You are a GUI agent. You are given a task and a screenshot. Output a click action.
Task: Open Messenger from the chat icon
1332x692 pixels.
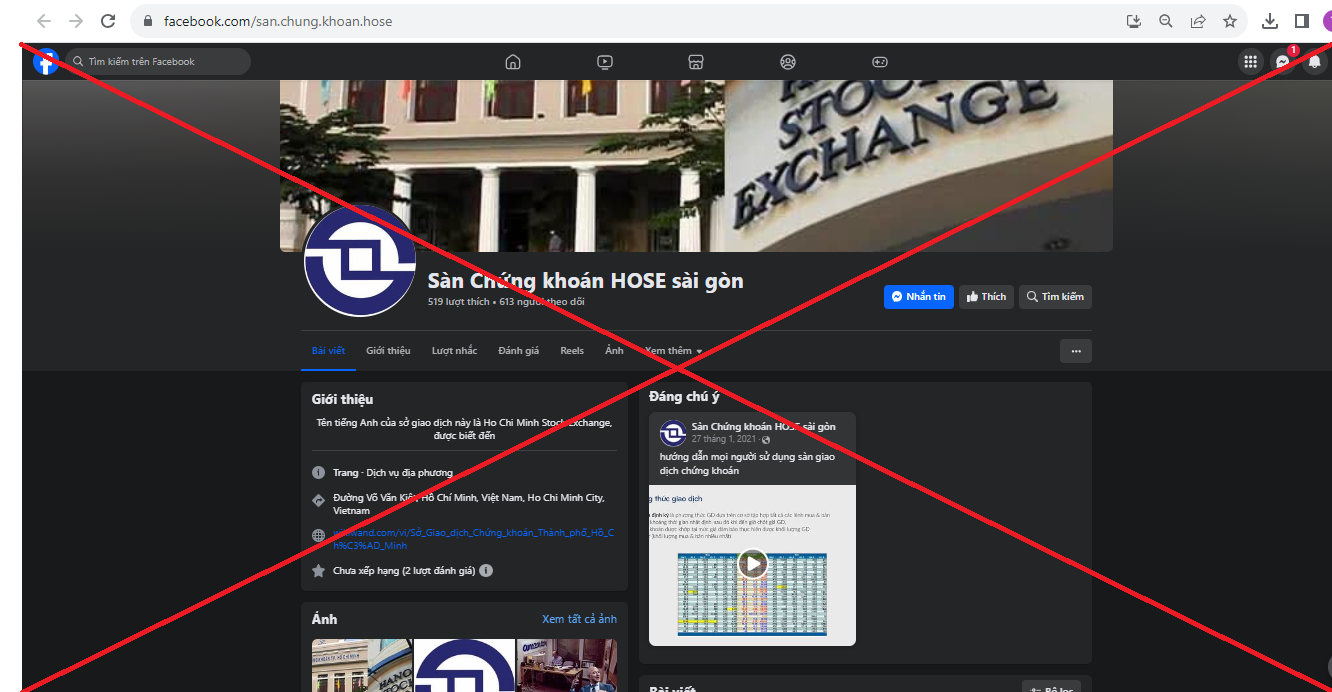[x=1282, y=61]
